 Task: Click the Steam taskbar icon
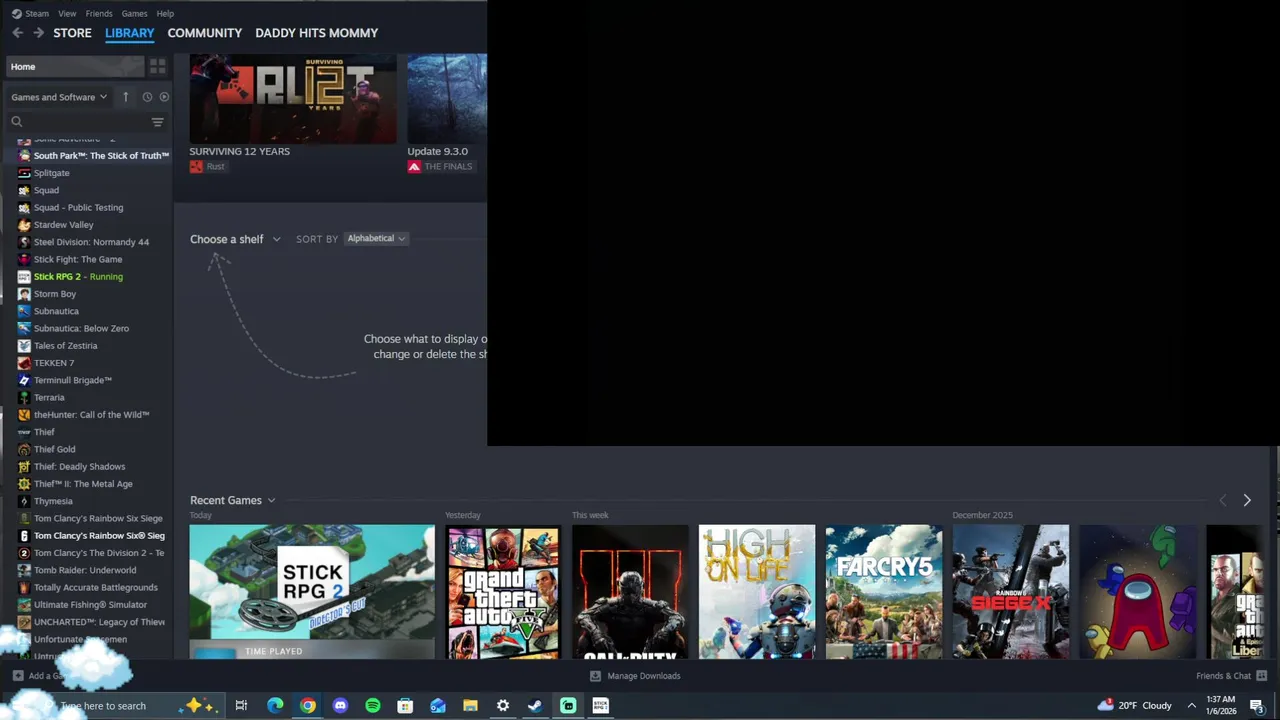pyautogui.click(x=535, y=705)
